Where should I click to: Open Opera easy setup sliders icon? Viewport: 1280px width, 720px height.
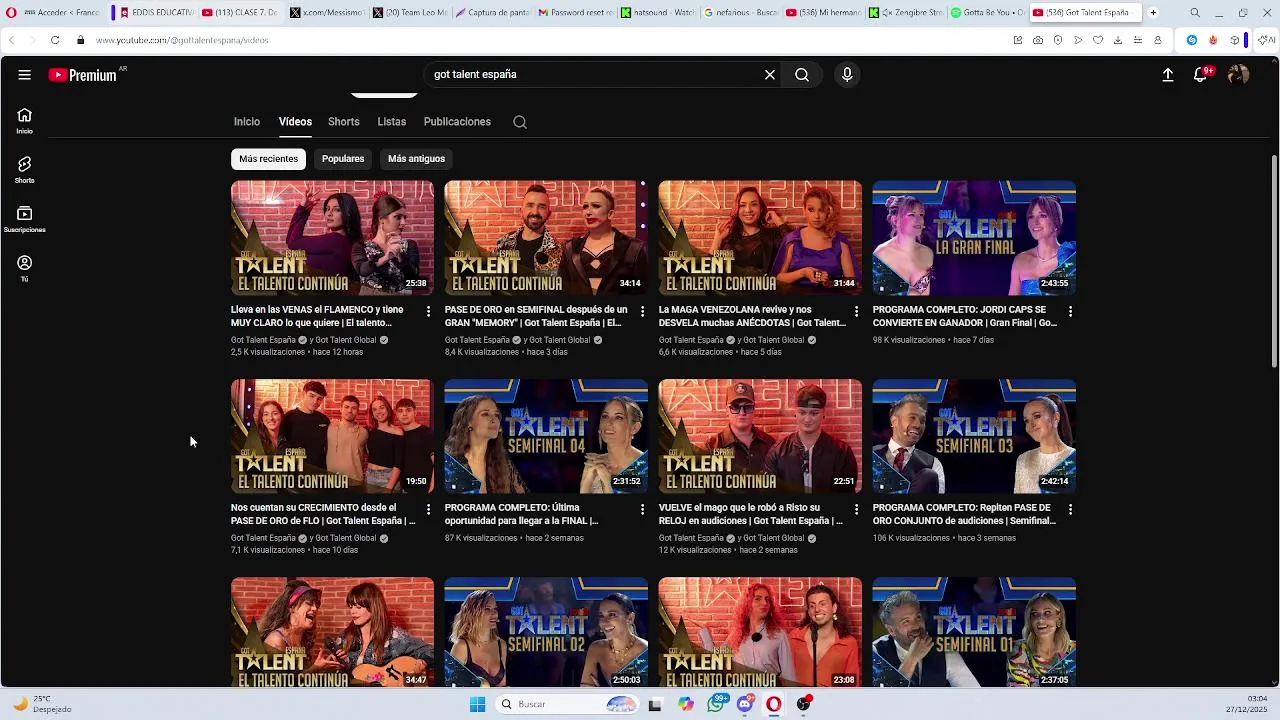(1138, 40)
